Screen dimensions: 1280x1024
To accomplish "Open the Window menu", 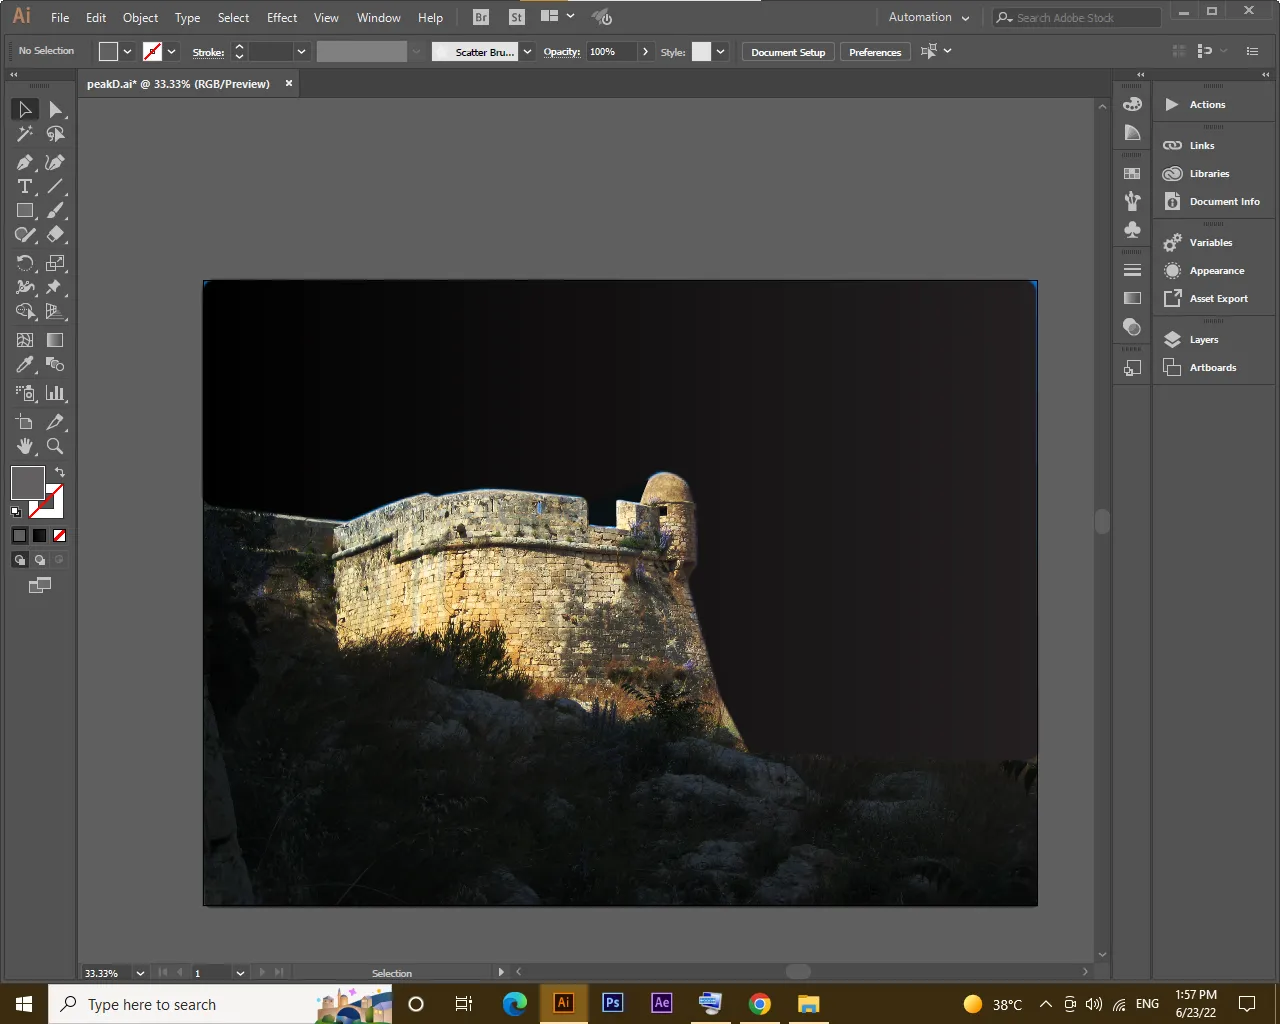I will click(378, 18).
